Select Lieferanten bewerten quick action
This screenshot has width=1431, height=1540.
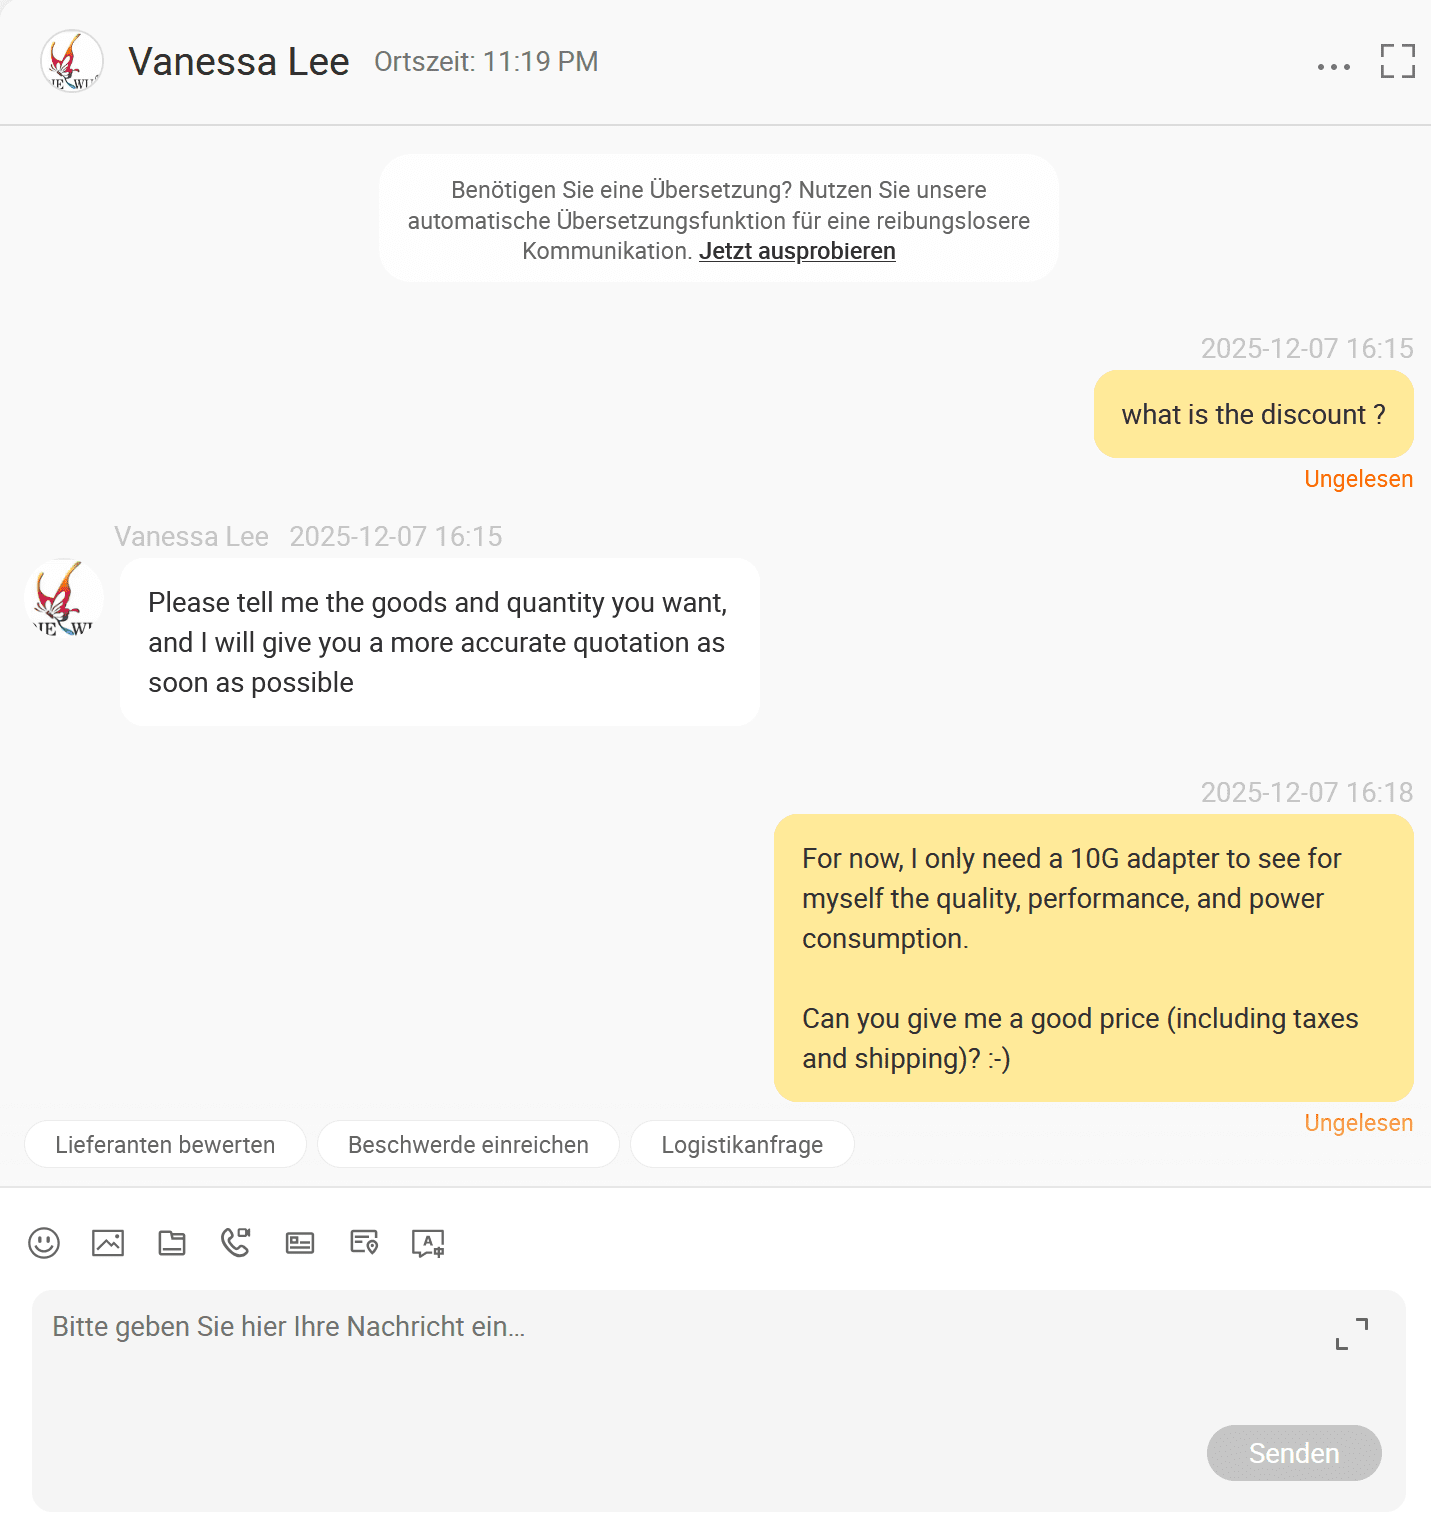(x=165, y=1144)
